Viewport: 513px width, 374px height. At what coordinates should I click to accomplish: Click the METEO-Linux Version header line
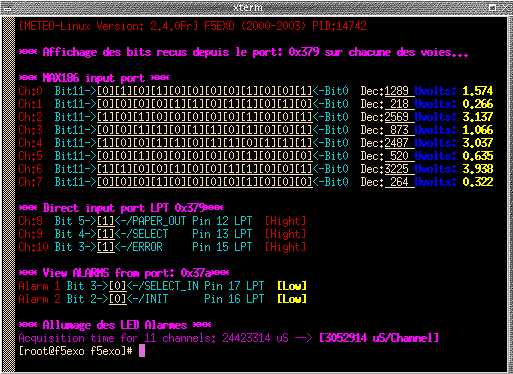pos(192,26)
